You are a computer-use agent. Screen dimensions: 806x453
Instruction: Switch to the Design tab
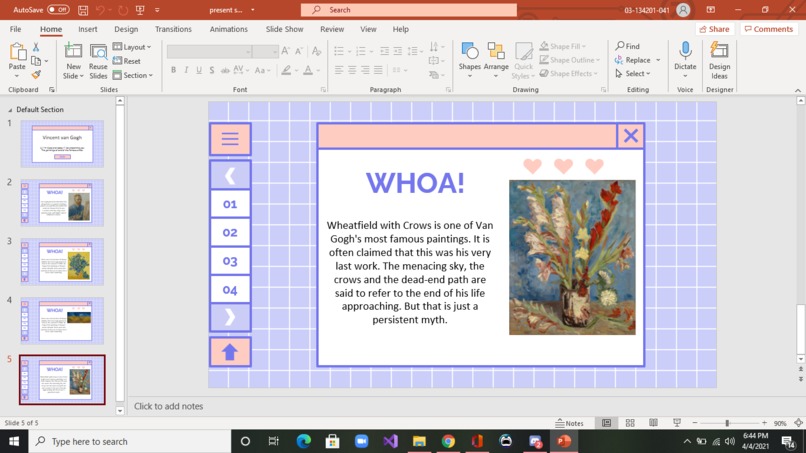[x=126, y=29]
